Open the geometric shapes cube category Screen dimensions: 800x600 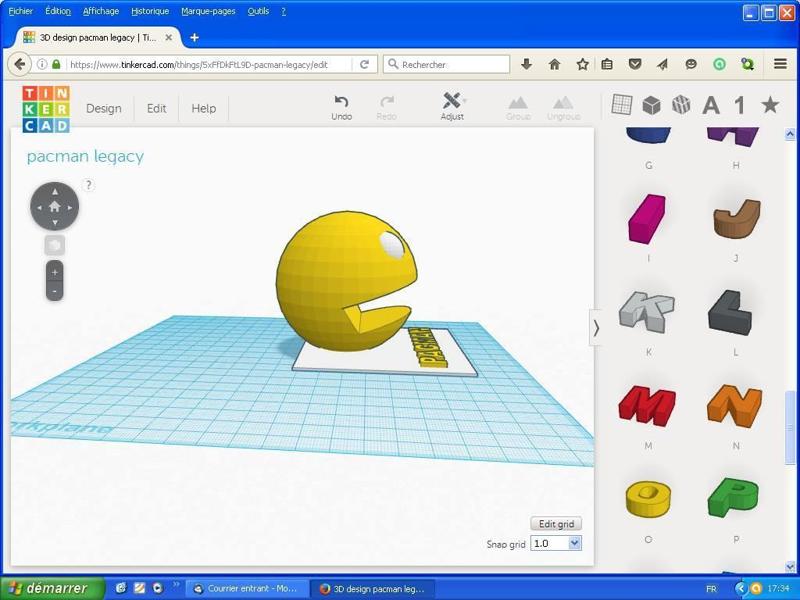tap(652, 105)
